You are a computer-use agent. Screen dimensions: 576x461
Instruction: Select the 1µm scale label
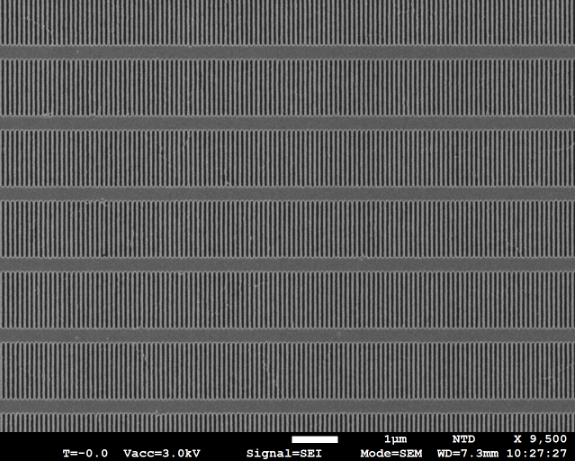coord(396,440)
